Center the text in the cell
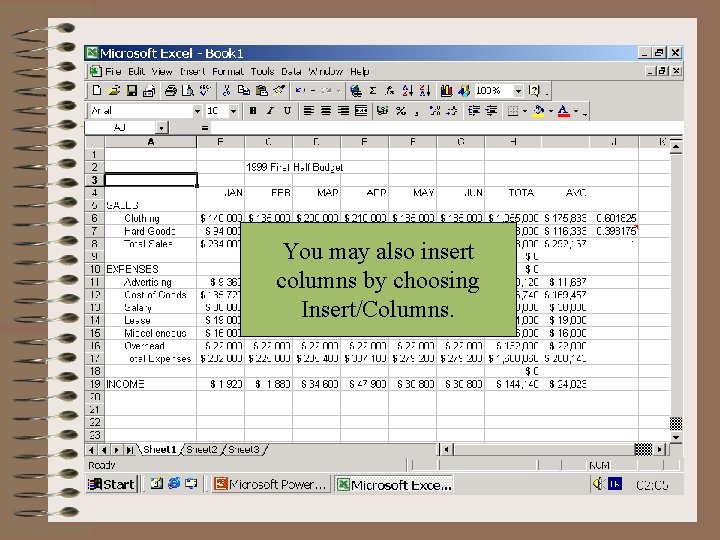This screenshot has height=540, width=720. (x=326, y=111)
